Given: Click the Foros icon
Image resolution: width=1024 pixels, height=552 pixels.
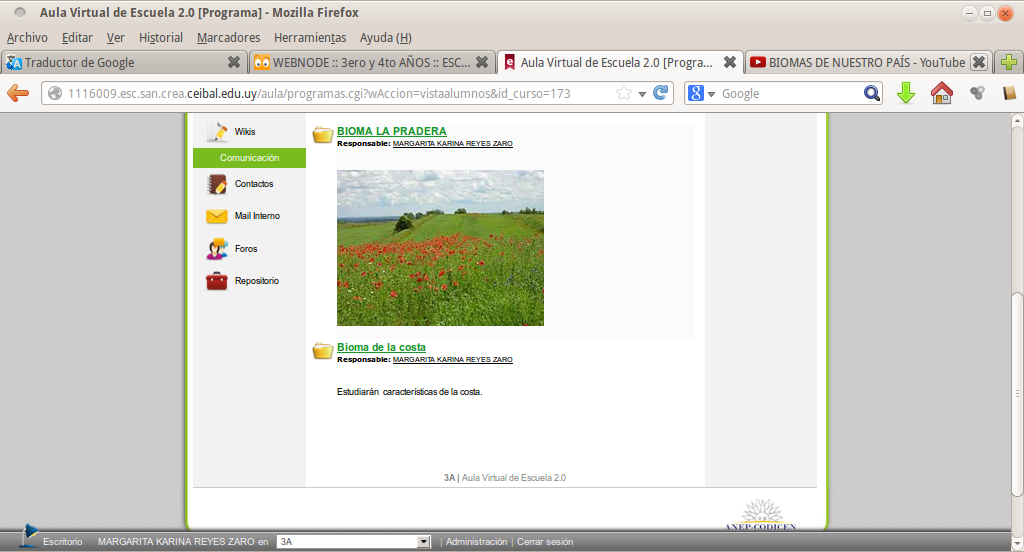Looking at the screenshot, I should point(217,249).
